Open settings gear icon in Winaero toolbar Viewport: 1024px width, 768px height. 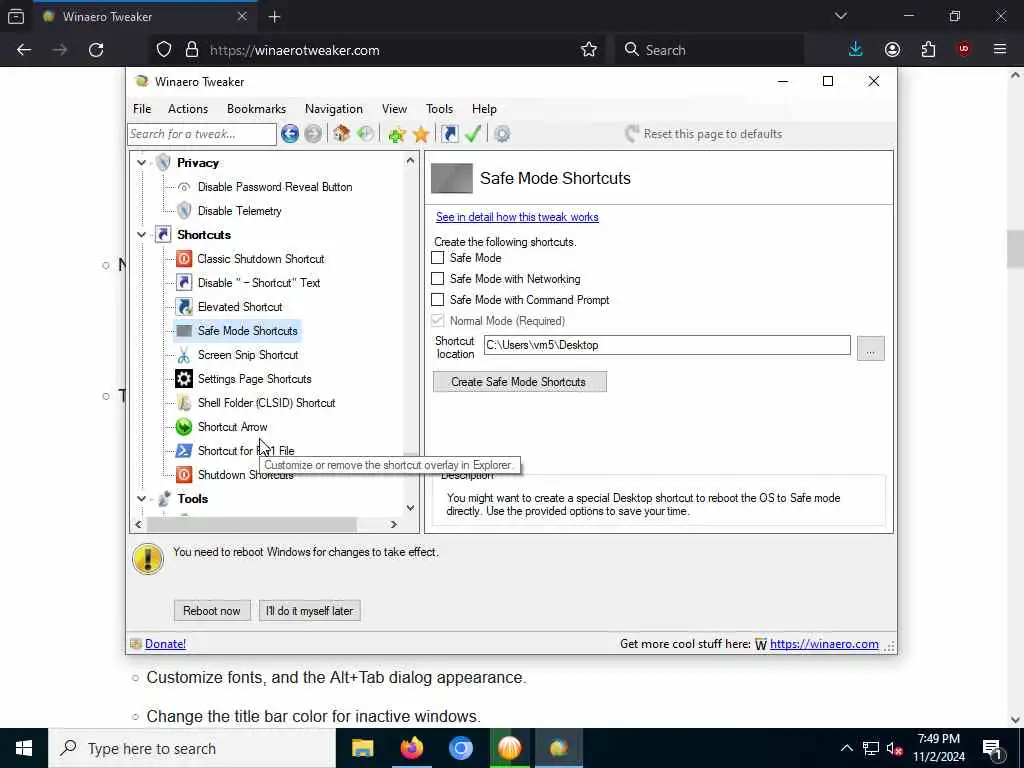pos(502,135)
